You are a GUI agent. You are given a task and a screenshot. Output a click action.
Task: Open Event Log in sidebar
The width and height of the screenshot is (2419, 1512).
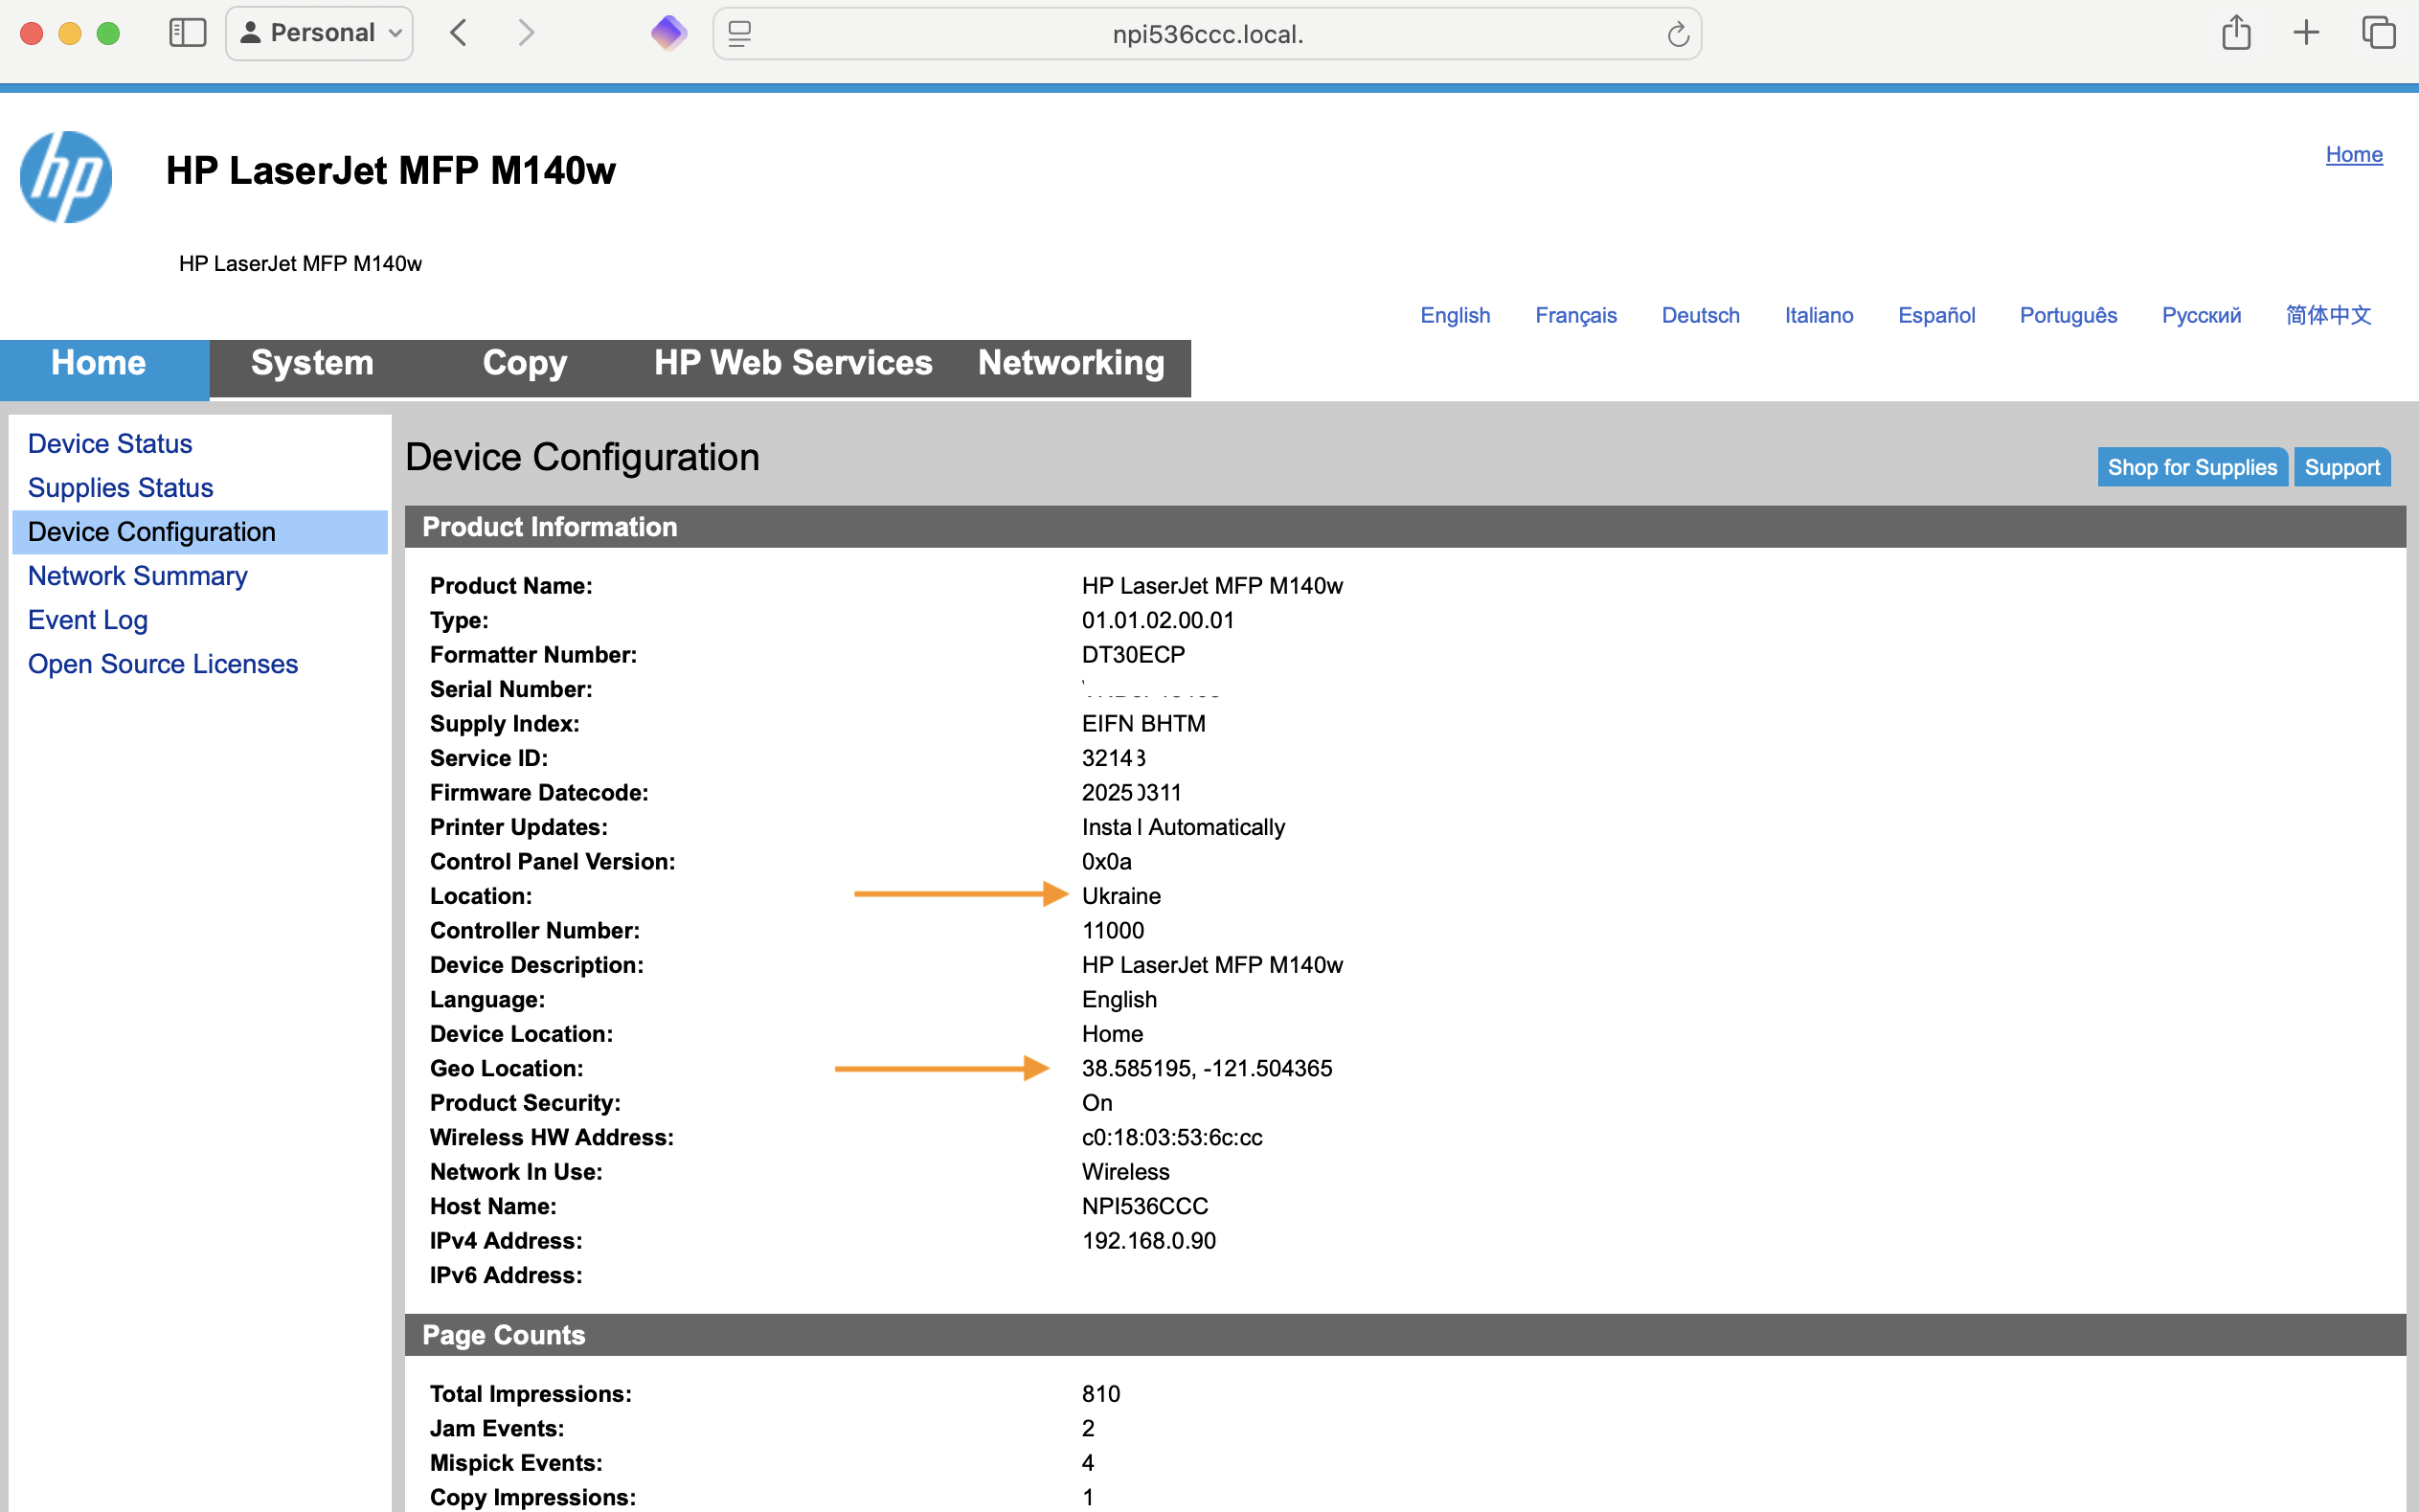[88, 620]
